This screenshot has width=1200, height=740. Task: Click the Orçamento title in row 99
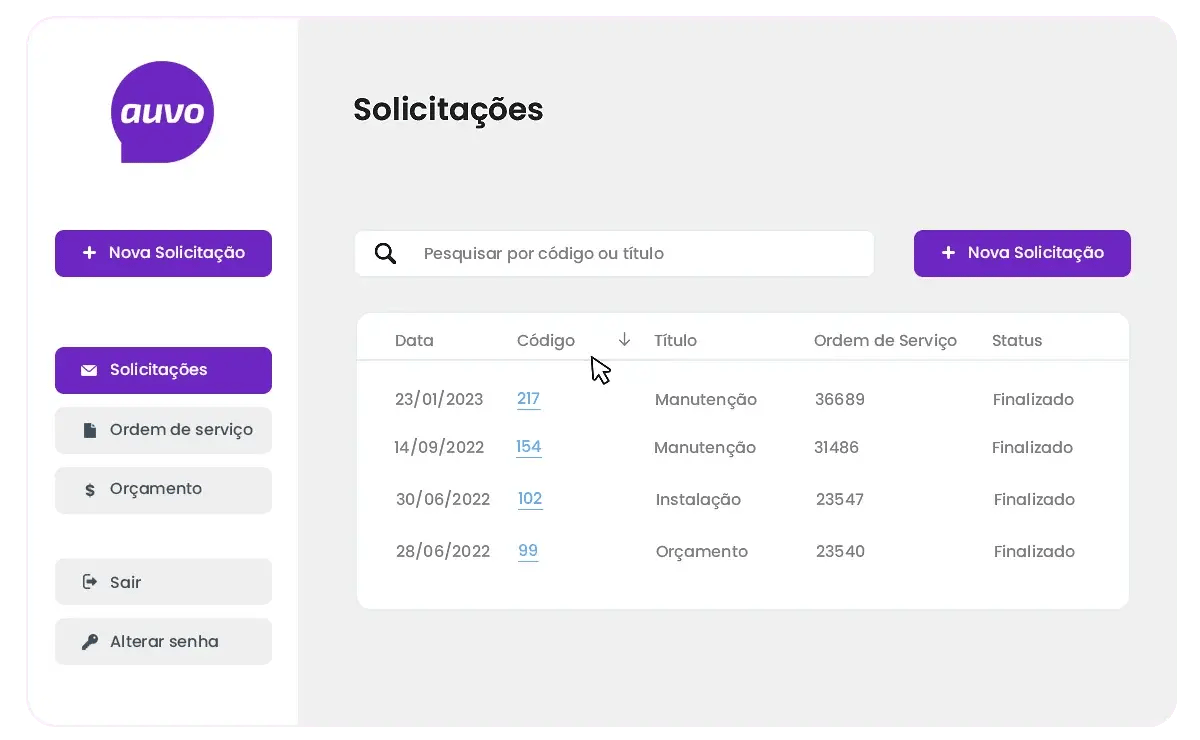pyautogui.click(x=702, y=552)
